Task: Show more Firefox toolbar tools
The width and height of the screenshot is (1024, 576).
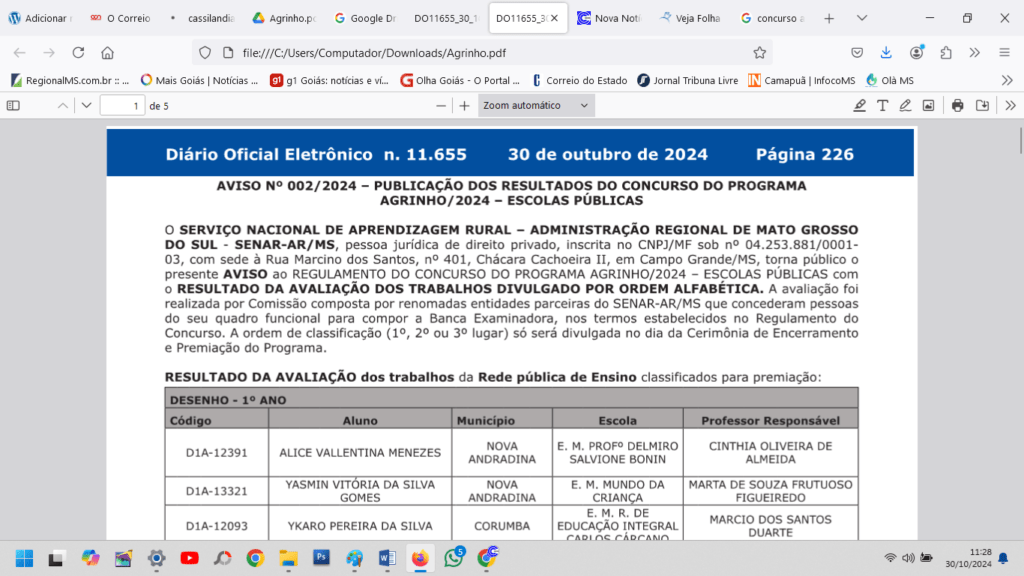Action: pos(975,53)
